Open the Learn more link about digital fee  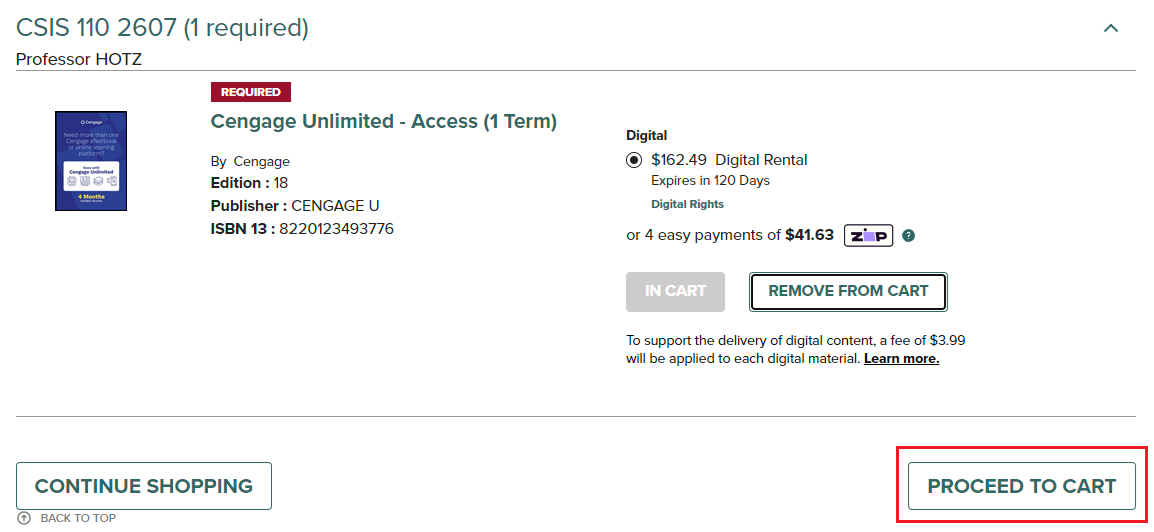(x=901, y=359)
